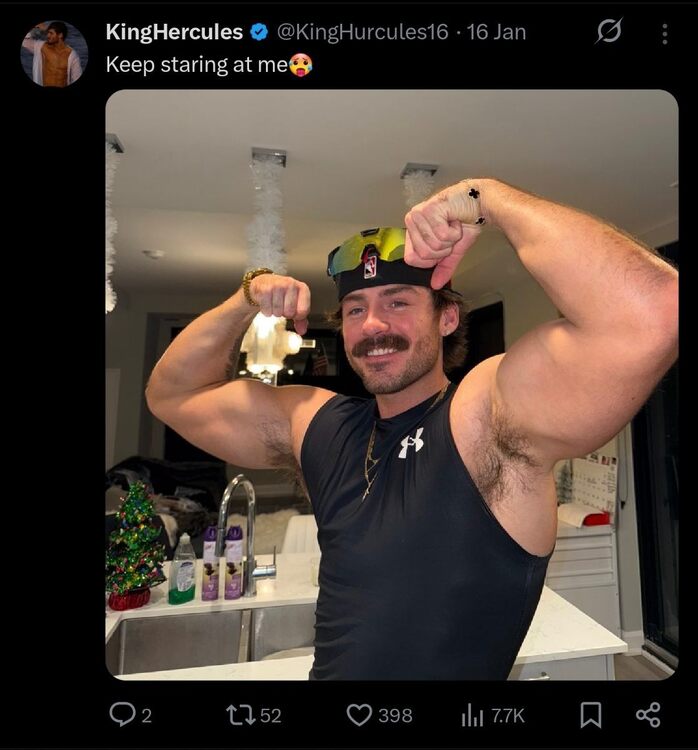Image resolution: width=698 pixels, height=750 pixels.
Task: Open the 7.7K view count analytics
Action: coord(508,716)
